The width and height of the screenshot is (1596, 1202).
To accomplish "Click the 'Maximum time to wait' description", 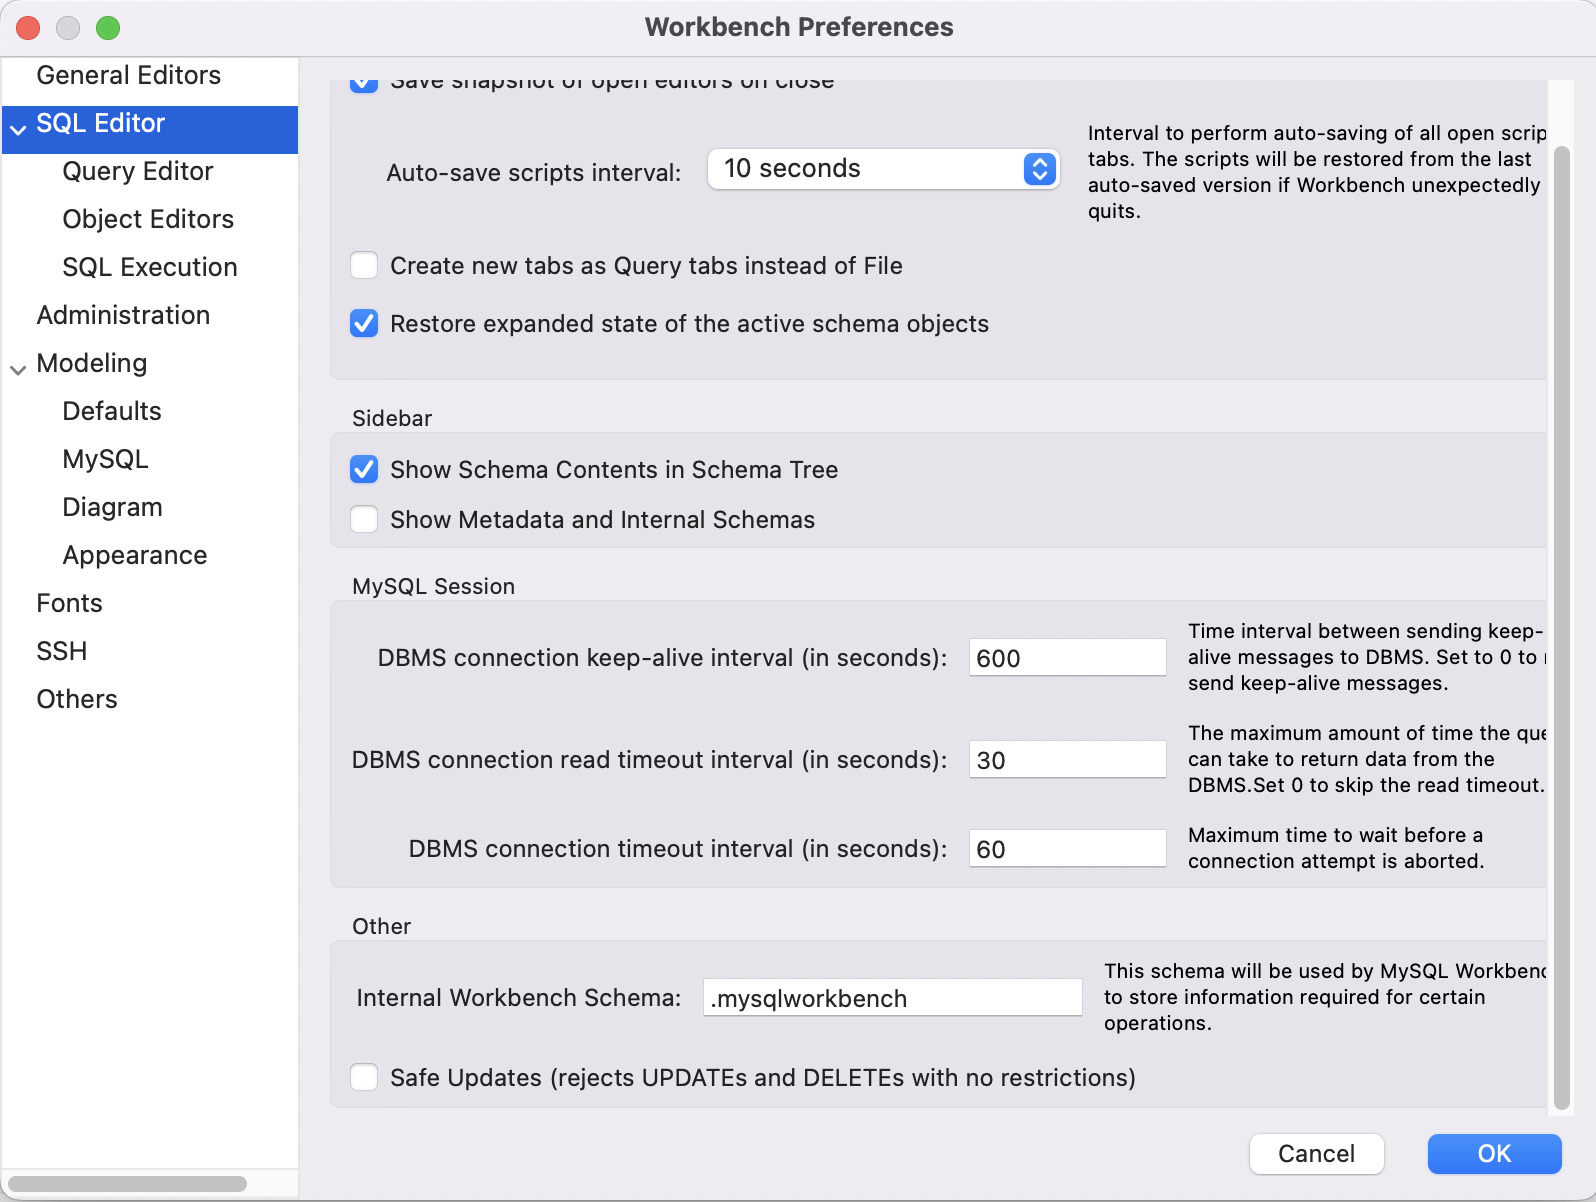I will point(1336,848).
